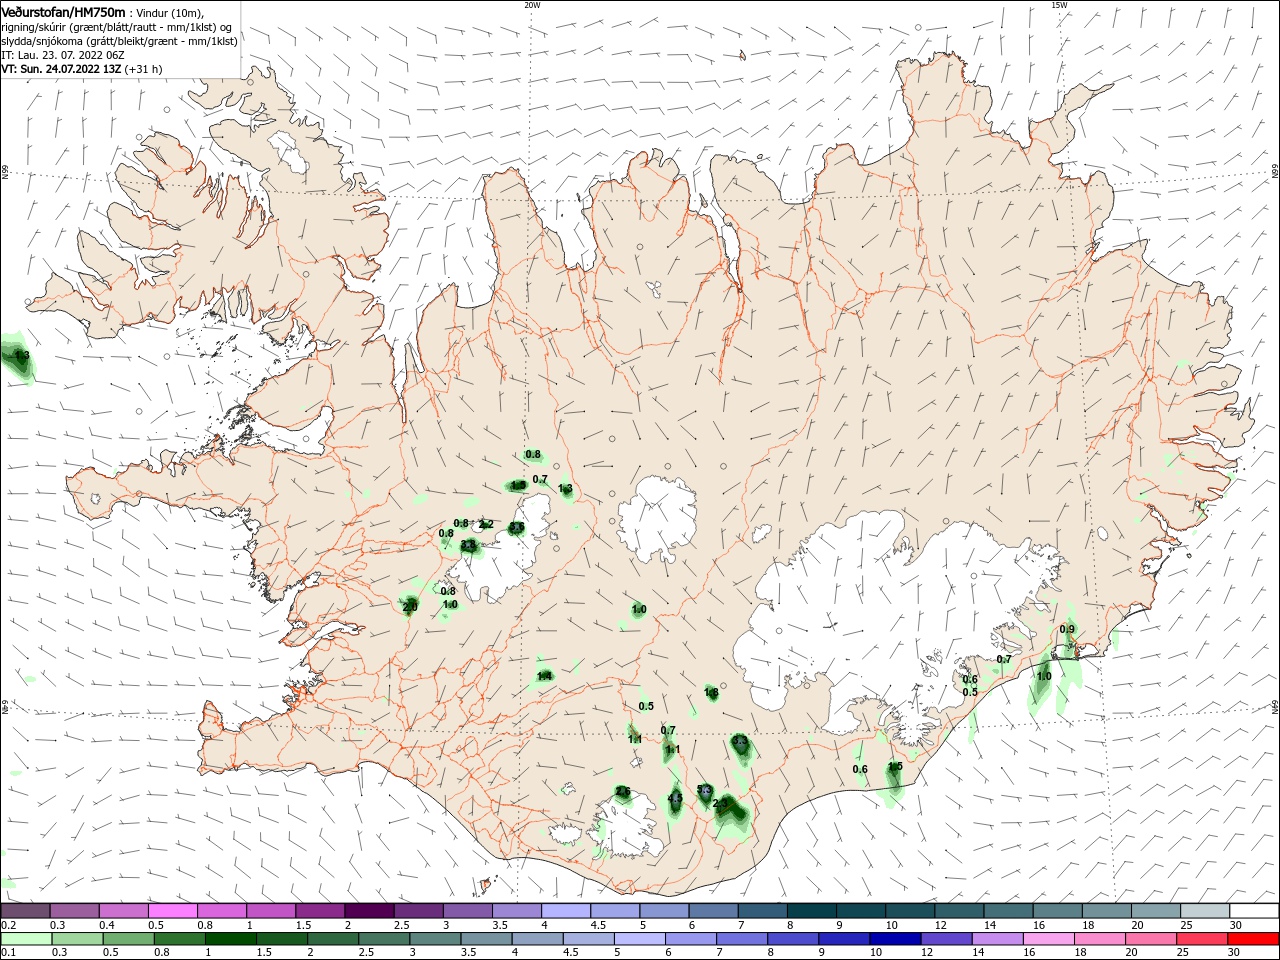Click the 0.9 precipitation value in the southeast
Viewport: 1280px width, 960px height.
(x=1067, y=629)
